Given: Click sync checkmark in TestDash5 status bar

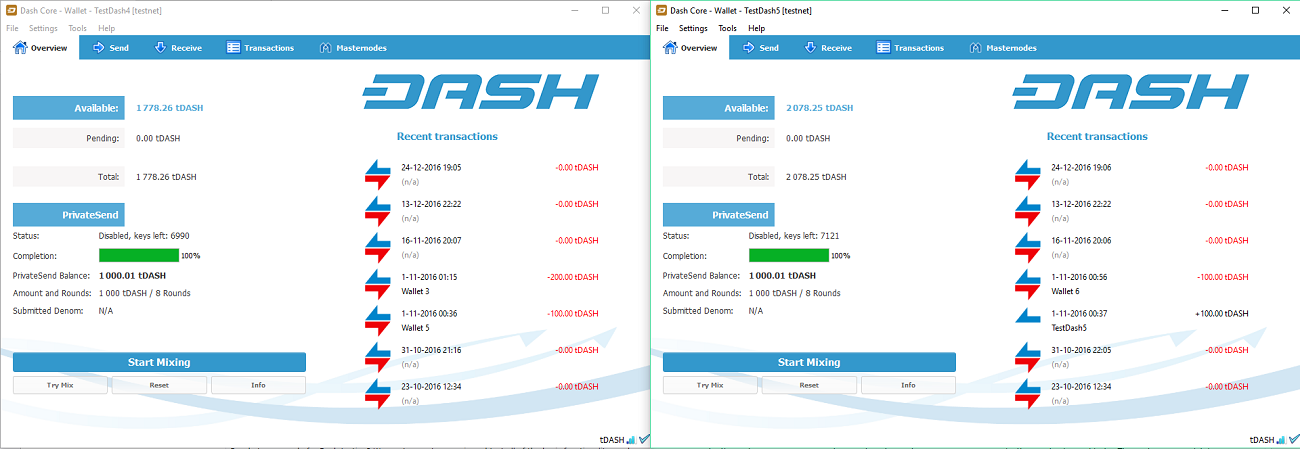Looking at the screenshot, I should point(1293,439).
